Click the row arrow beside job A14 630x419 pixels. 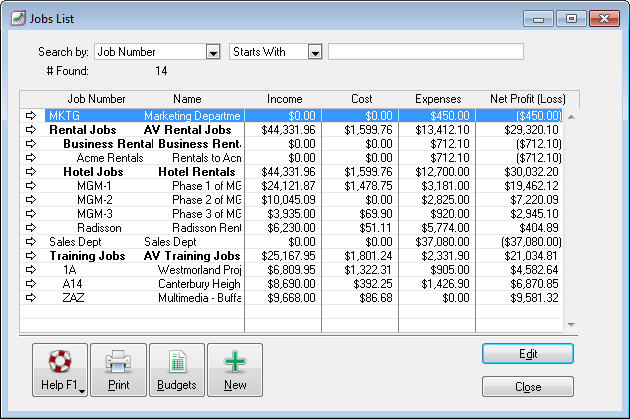(x=31, y=284)
